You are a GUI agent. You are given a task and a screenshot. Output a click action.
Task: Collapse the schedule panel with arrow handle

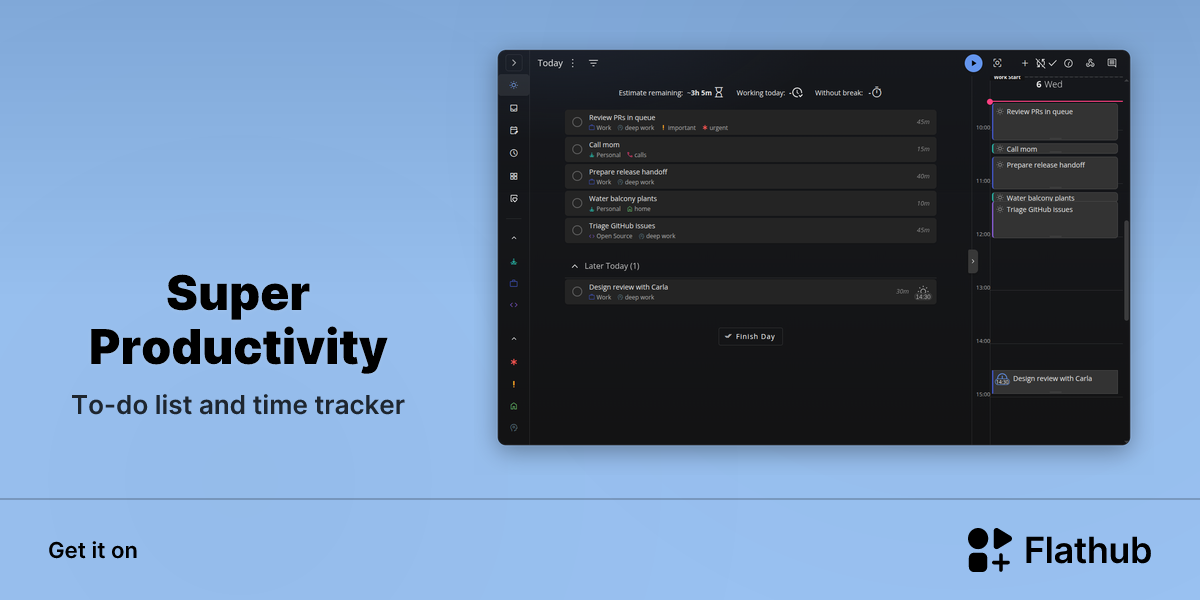pyautogui.click(x=973, y=261)
